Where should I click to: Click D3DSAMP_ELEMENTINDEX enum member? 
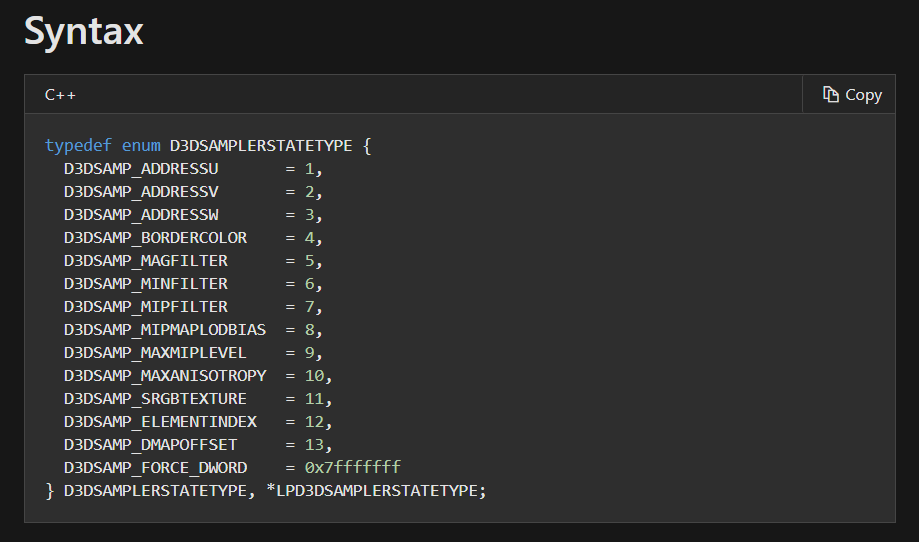tap(160, 422)
